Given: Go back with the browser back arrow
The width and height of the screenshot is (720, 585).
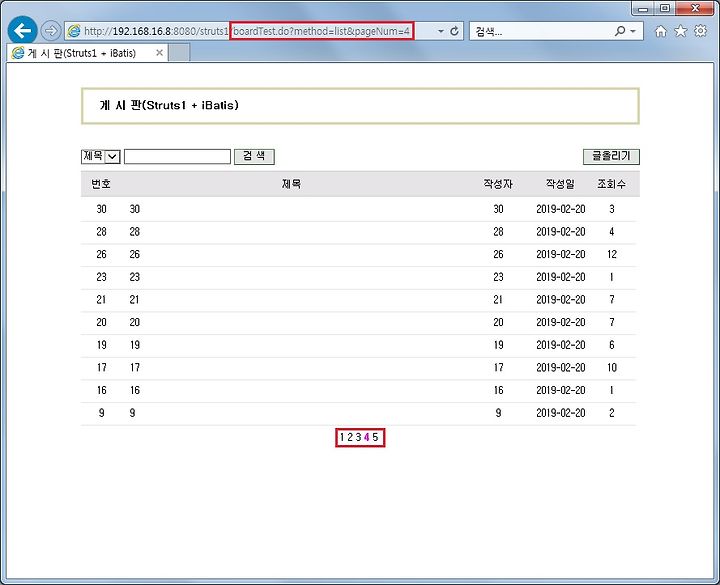Looking at the screenshot, I should point(22,31).
